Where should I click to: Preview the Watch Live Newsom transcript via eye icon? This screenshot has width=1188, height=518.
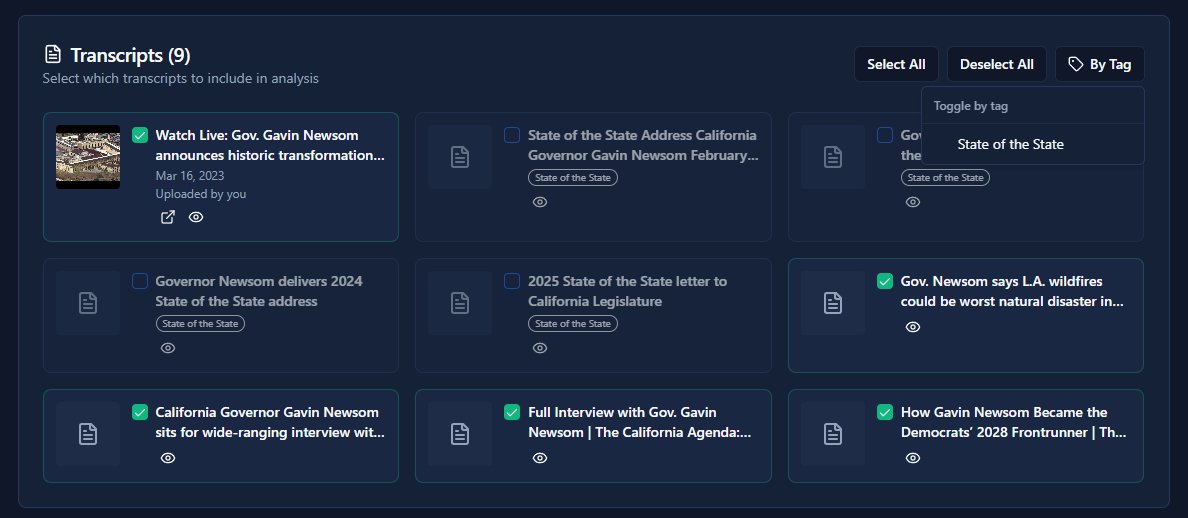click(196, 217)
